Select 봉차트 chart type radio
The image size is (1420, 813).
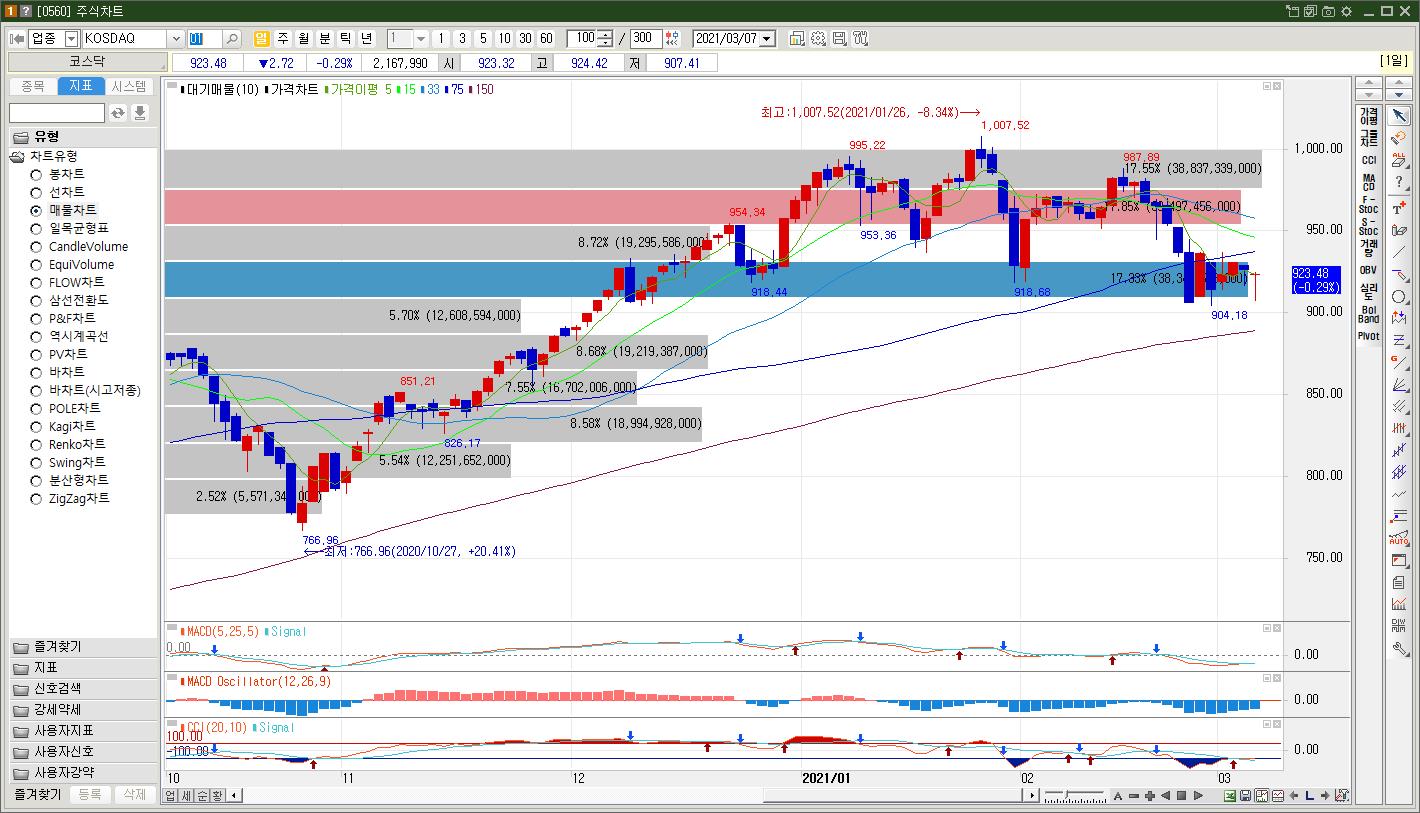point(36,175)
